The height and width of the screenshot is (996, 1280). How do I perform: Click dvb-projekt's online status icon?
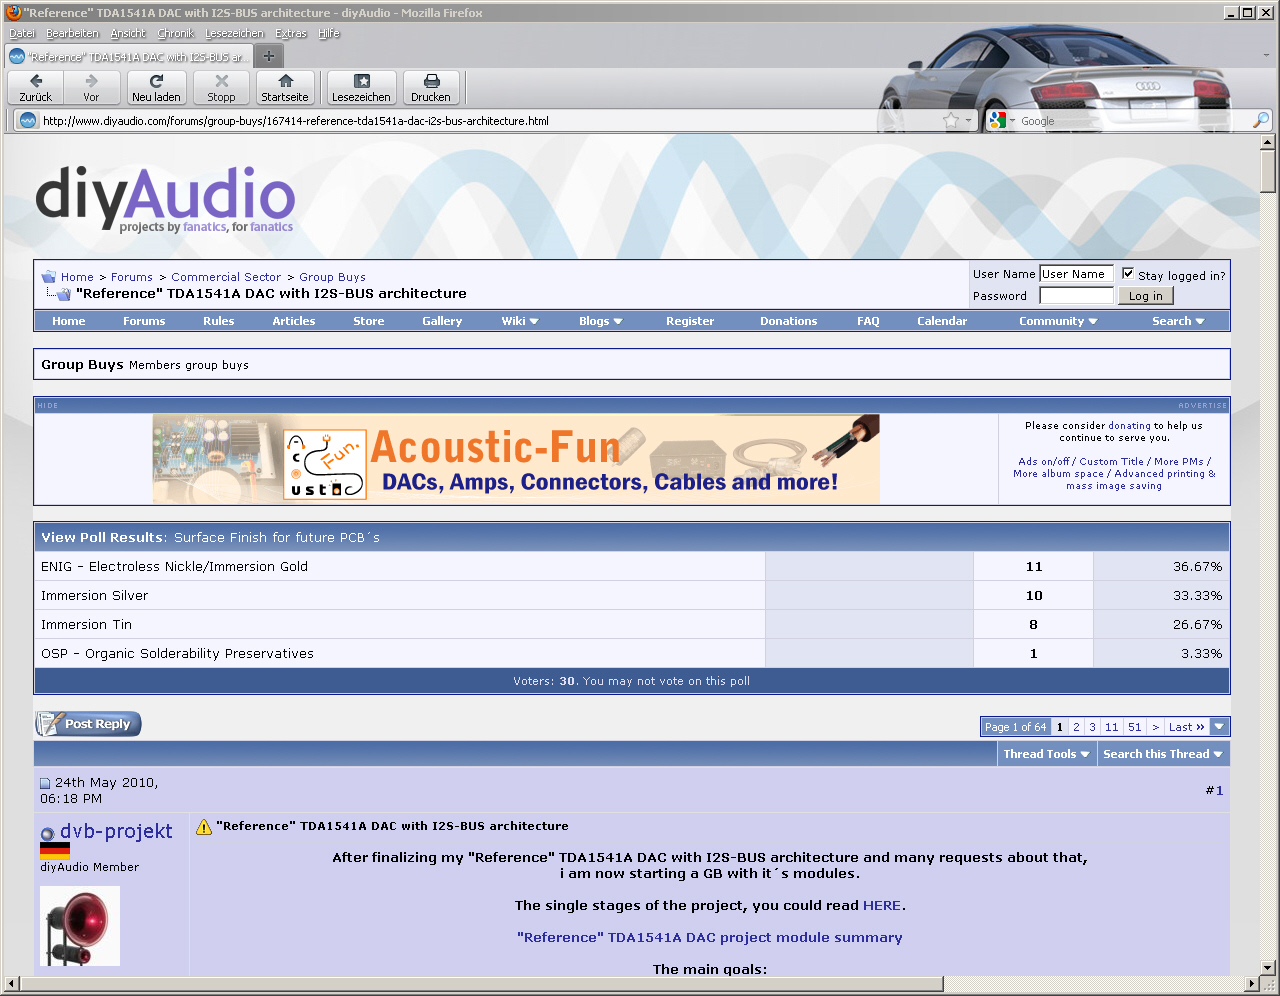(x=47, y=833)
